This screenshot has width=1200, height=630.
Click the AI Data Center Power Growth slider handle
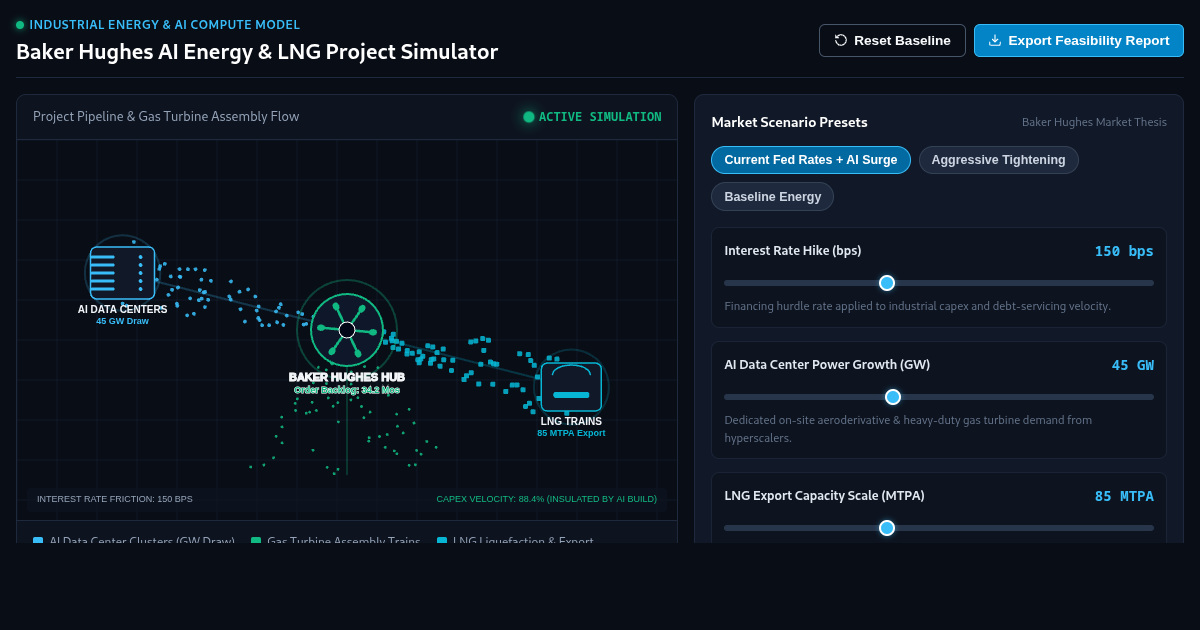pos(893,397)
